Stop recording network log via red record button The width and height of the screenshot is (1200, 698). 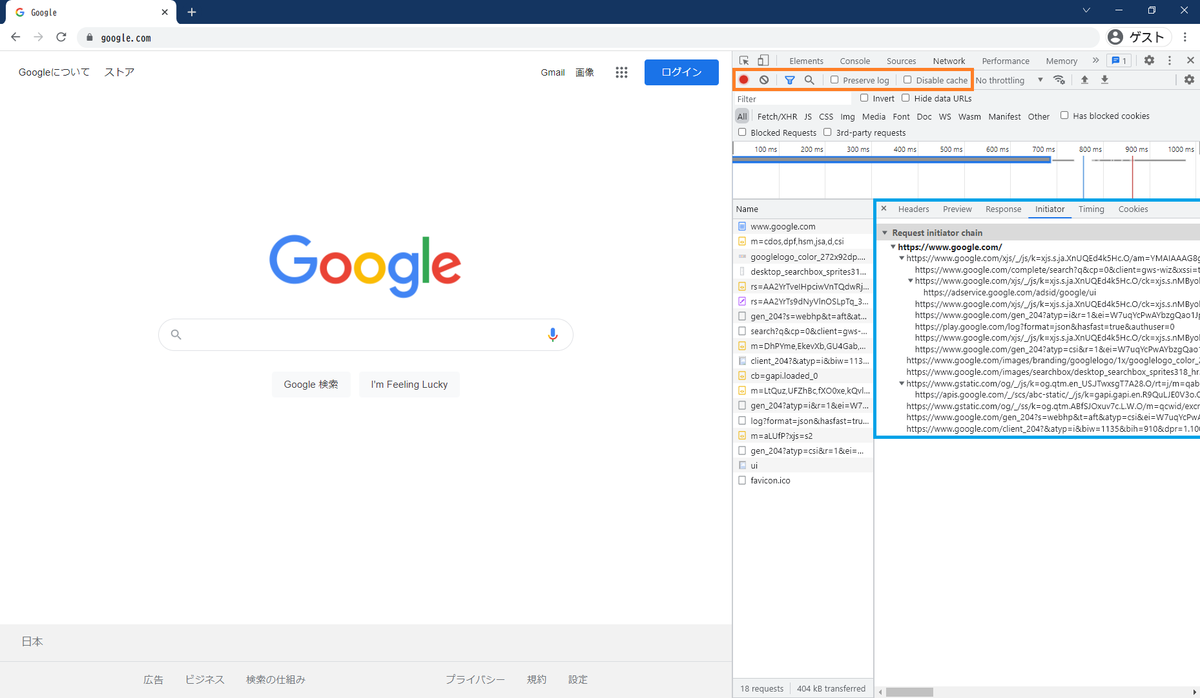(x=744, y=80)
